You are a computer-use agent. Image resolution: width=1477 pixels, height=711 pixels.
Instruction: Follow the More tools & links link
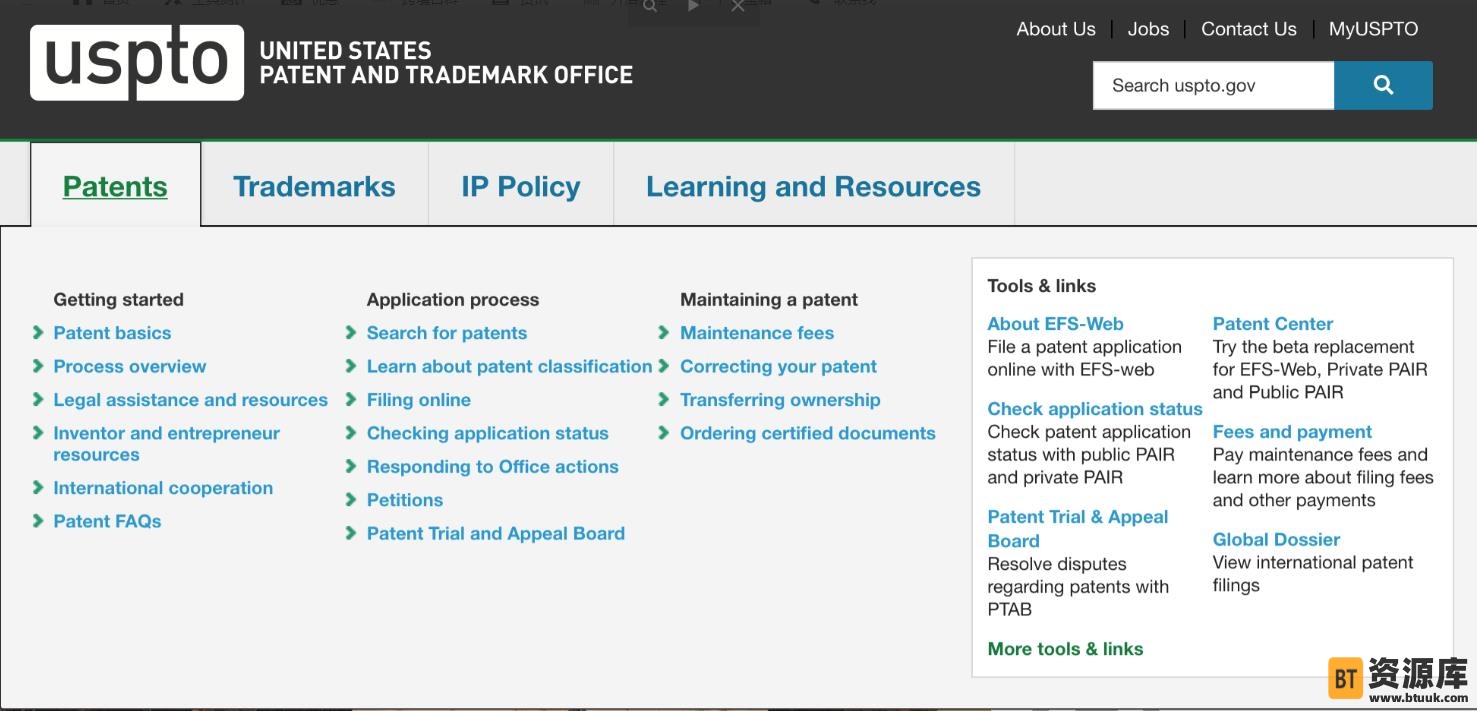click(1065, 649)
